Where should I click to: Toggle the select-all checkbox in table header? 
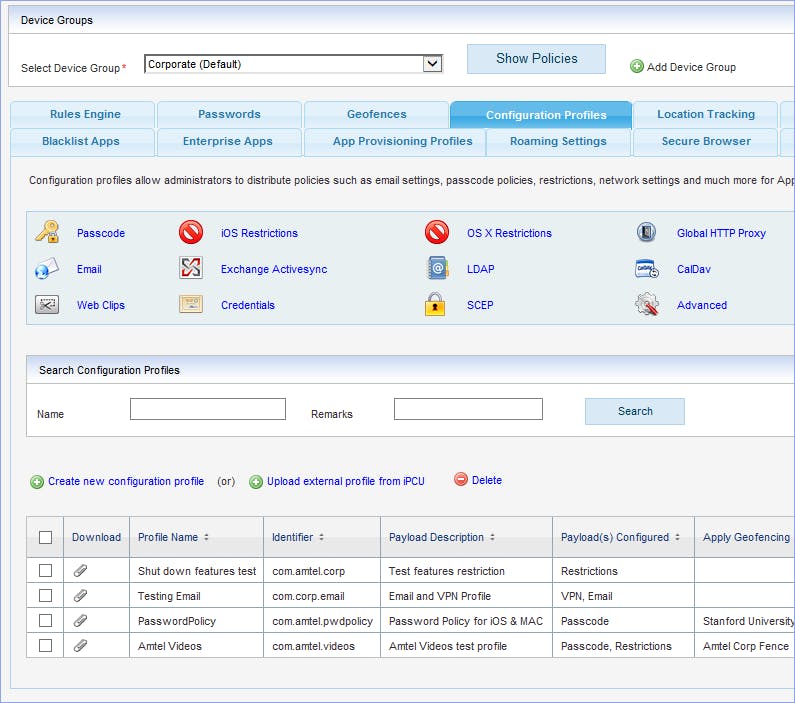[45, 537]
